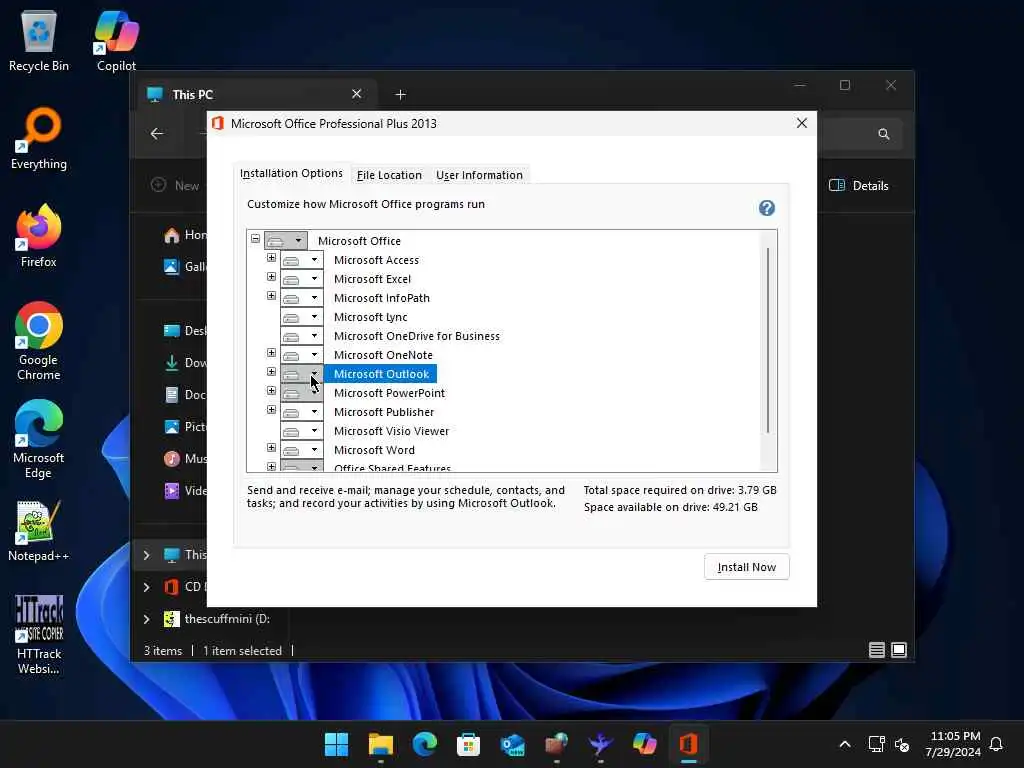Open Microsoft Store from taskbar
Screen dimensions: 1024x768
[468, 744]
